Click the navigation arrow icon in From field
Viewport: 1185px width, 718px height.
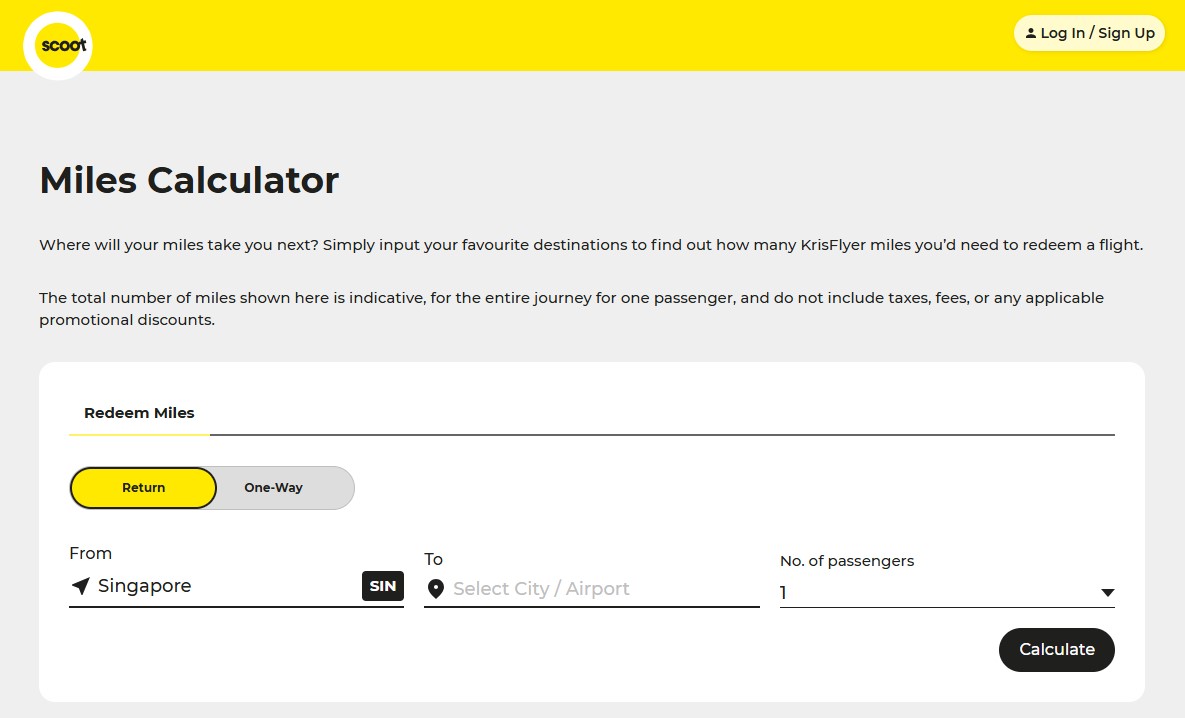[x=81, y=586]
